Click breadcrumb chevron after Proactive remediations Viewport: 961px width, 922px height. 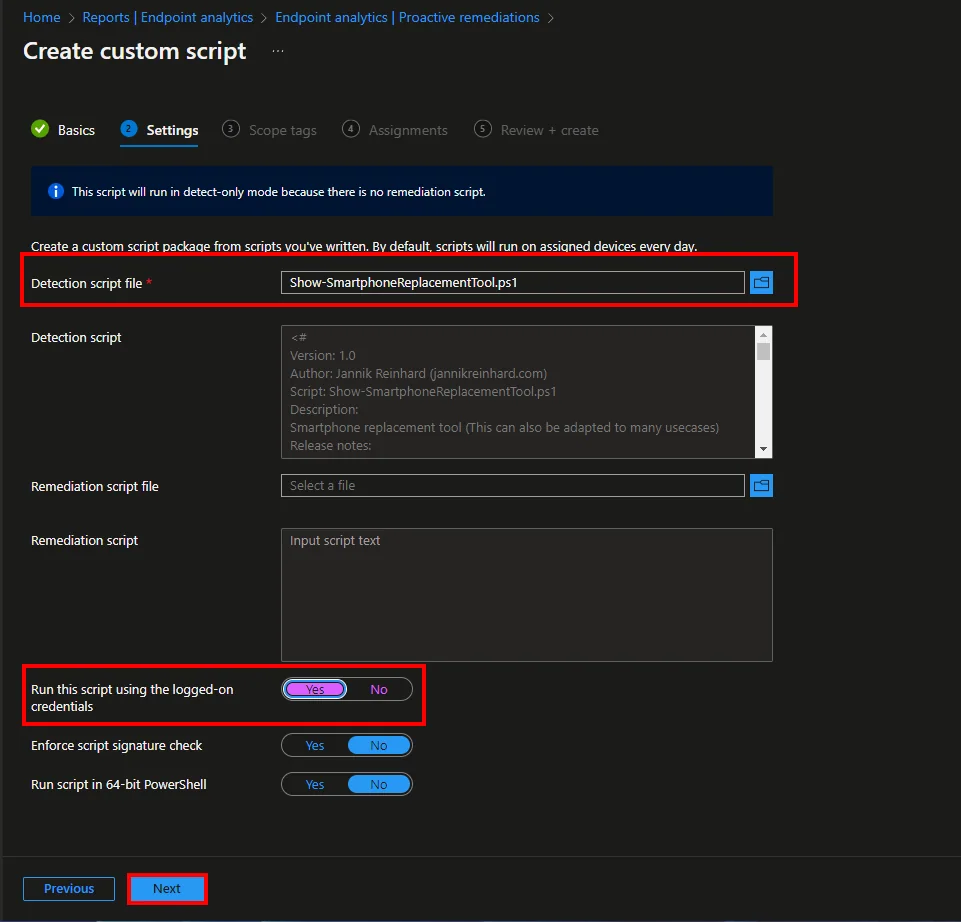pyautogui.click(x=550, y=18)
